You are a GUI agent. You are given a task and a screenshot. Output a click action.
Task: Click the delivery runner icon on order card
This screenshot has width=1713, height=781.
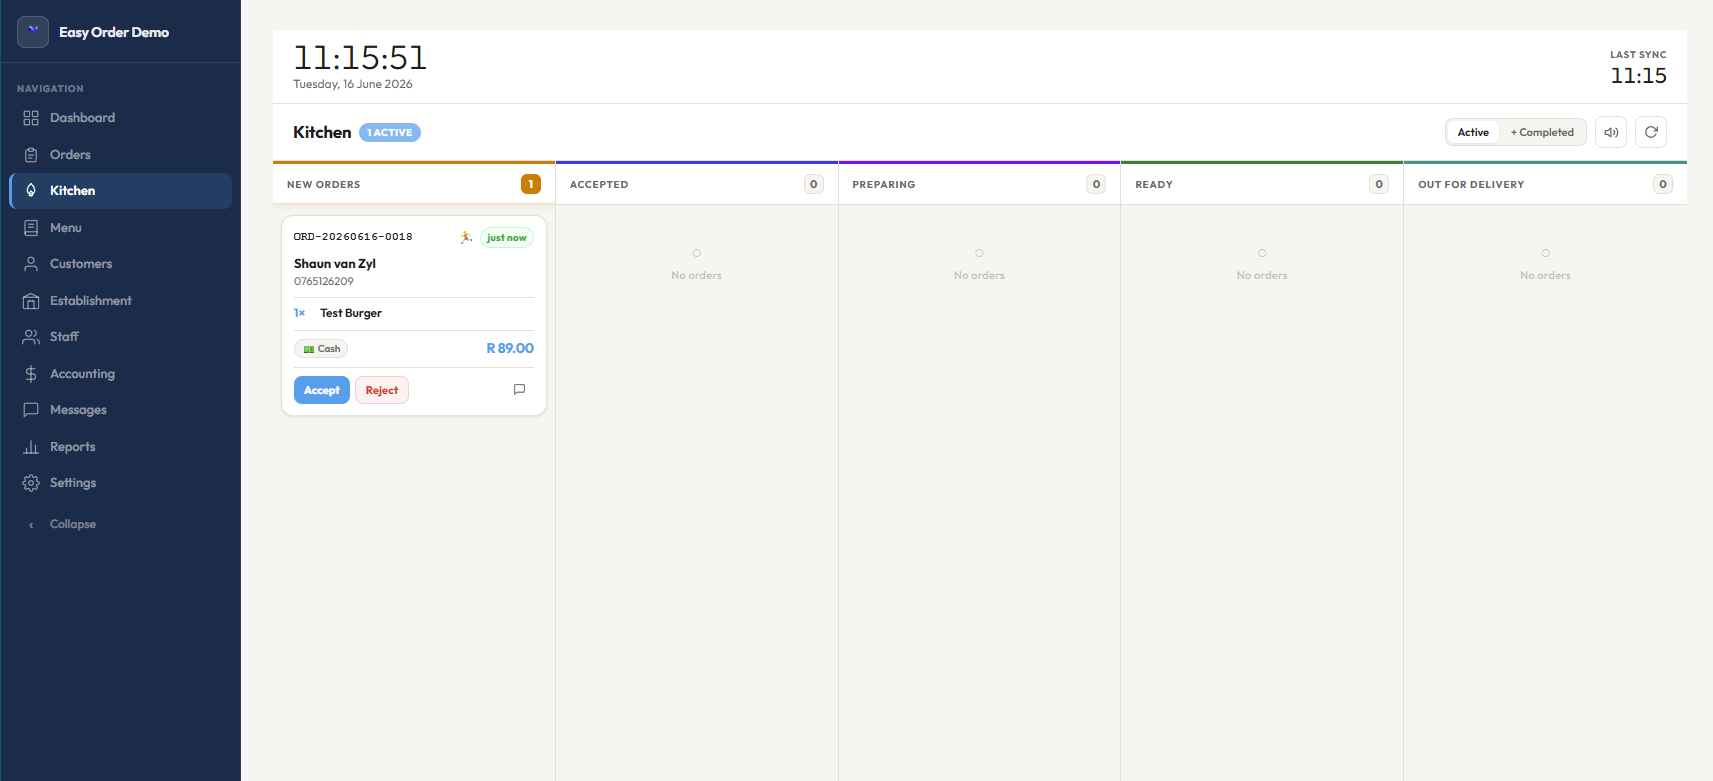click(466, 237)
